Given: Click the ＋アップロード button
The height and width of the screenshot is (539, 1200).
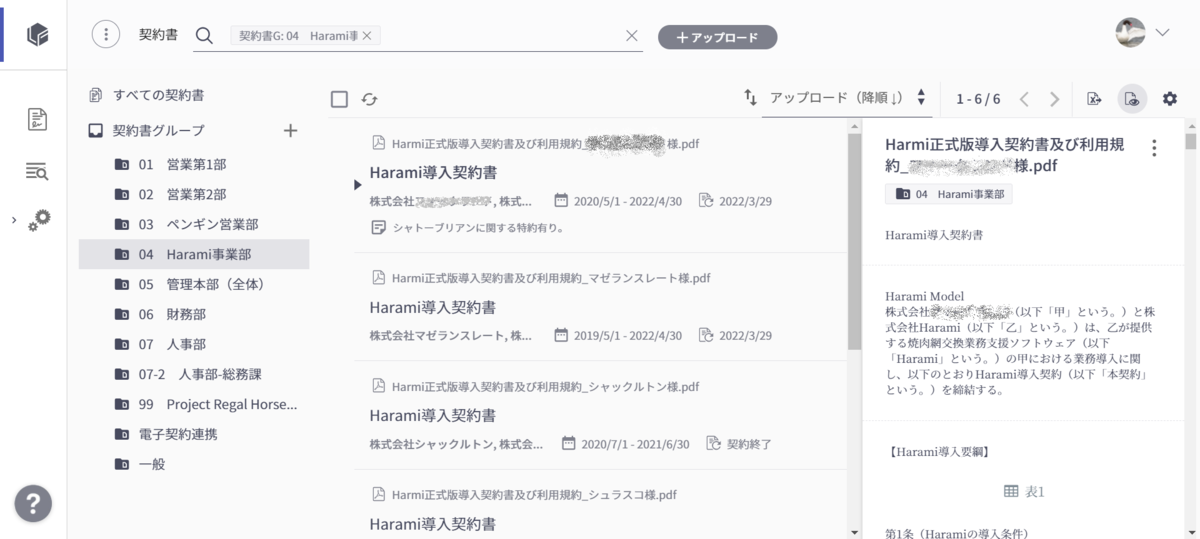Looking at the screenshot, I should click(717, 37).
